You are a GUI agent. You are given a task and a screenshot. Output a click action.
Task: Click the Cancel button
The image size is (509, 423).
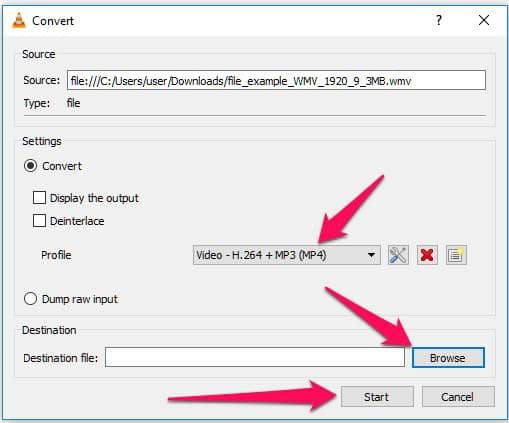point(458,397)
